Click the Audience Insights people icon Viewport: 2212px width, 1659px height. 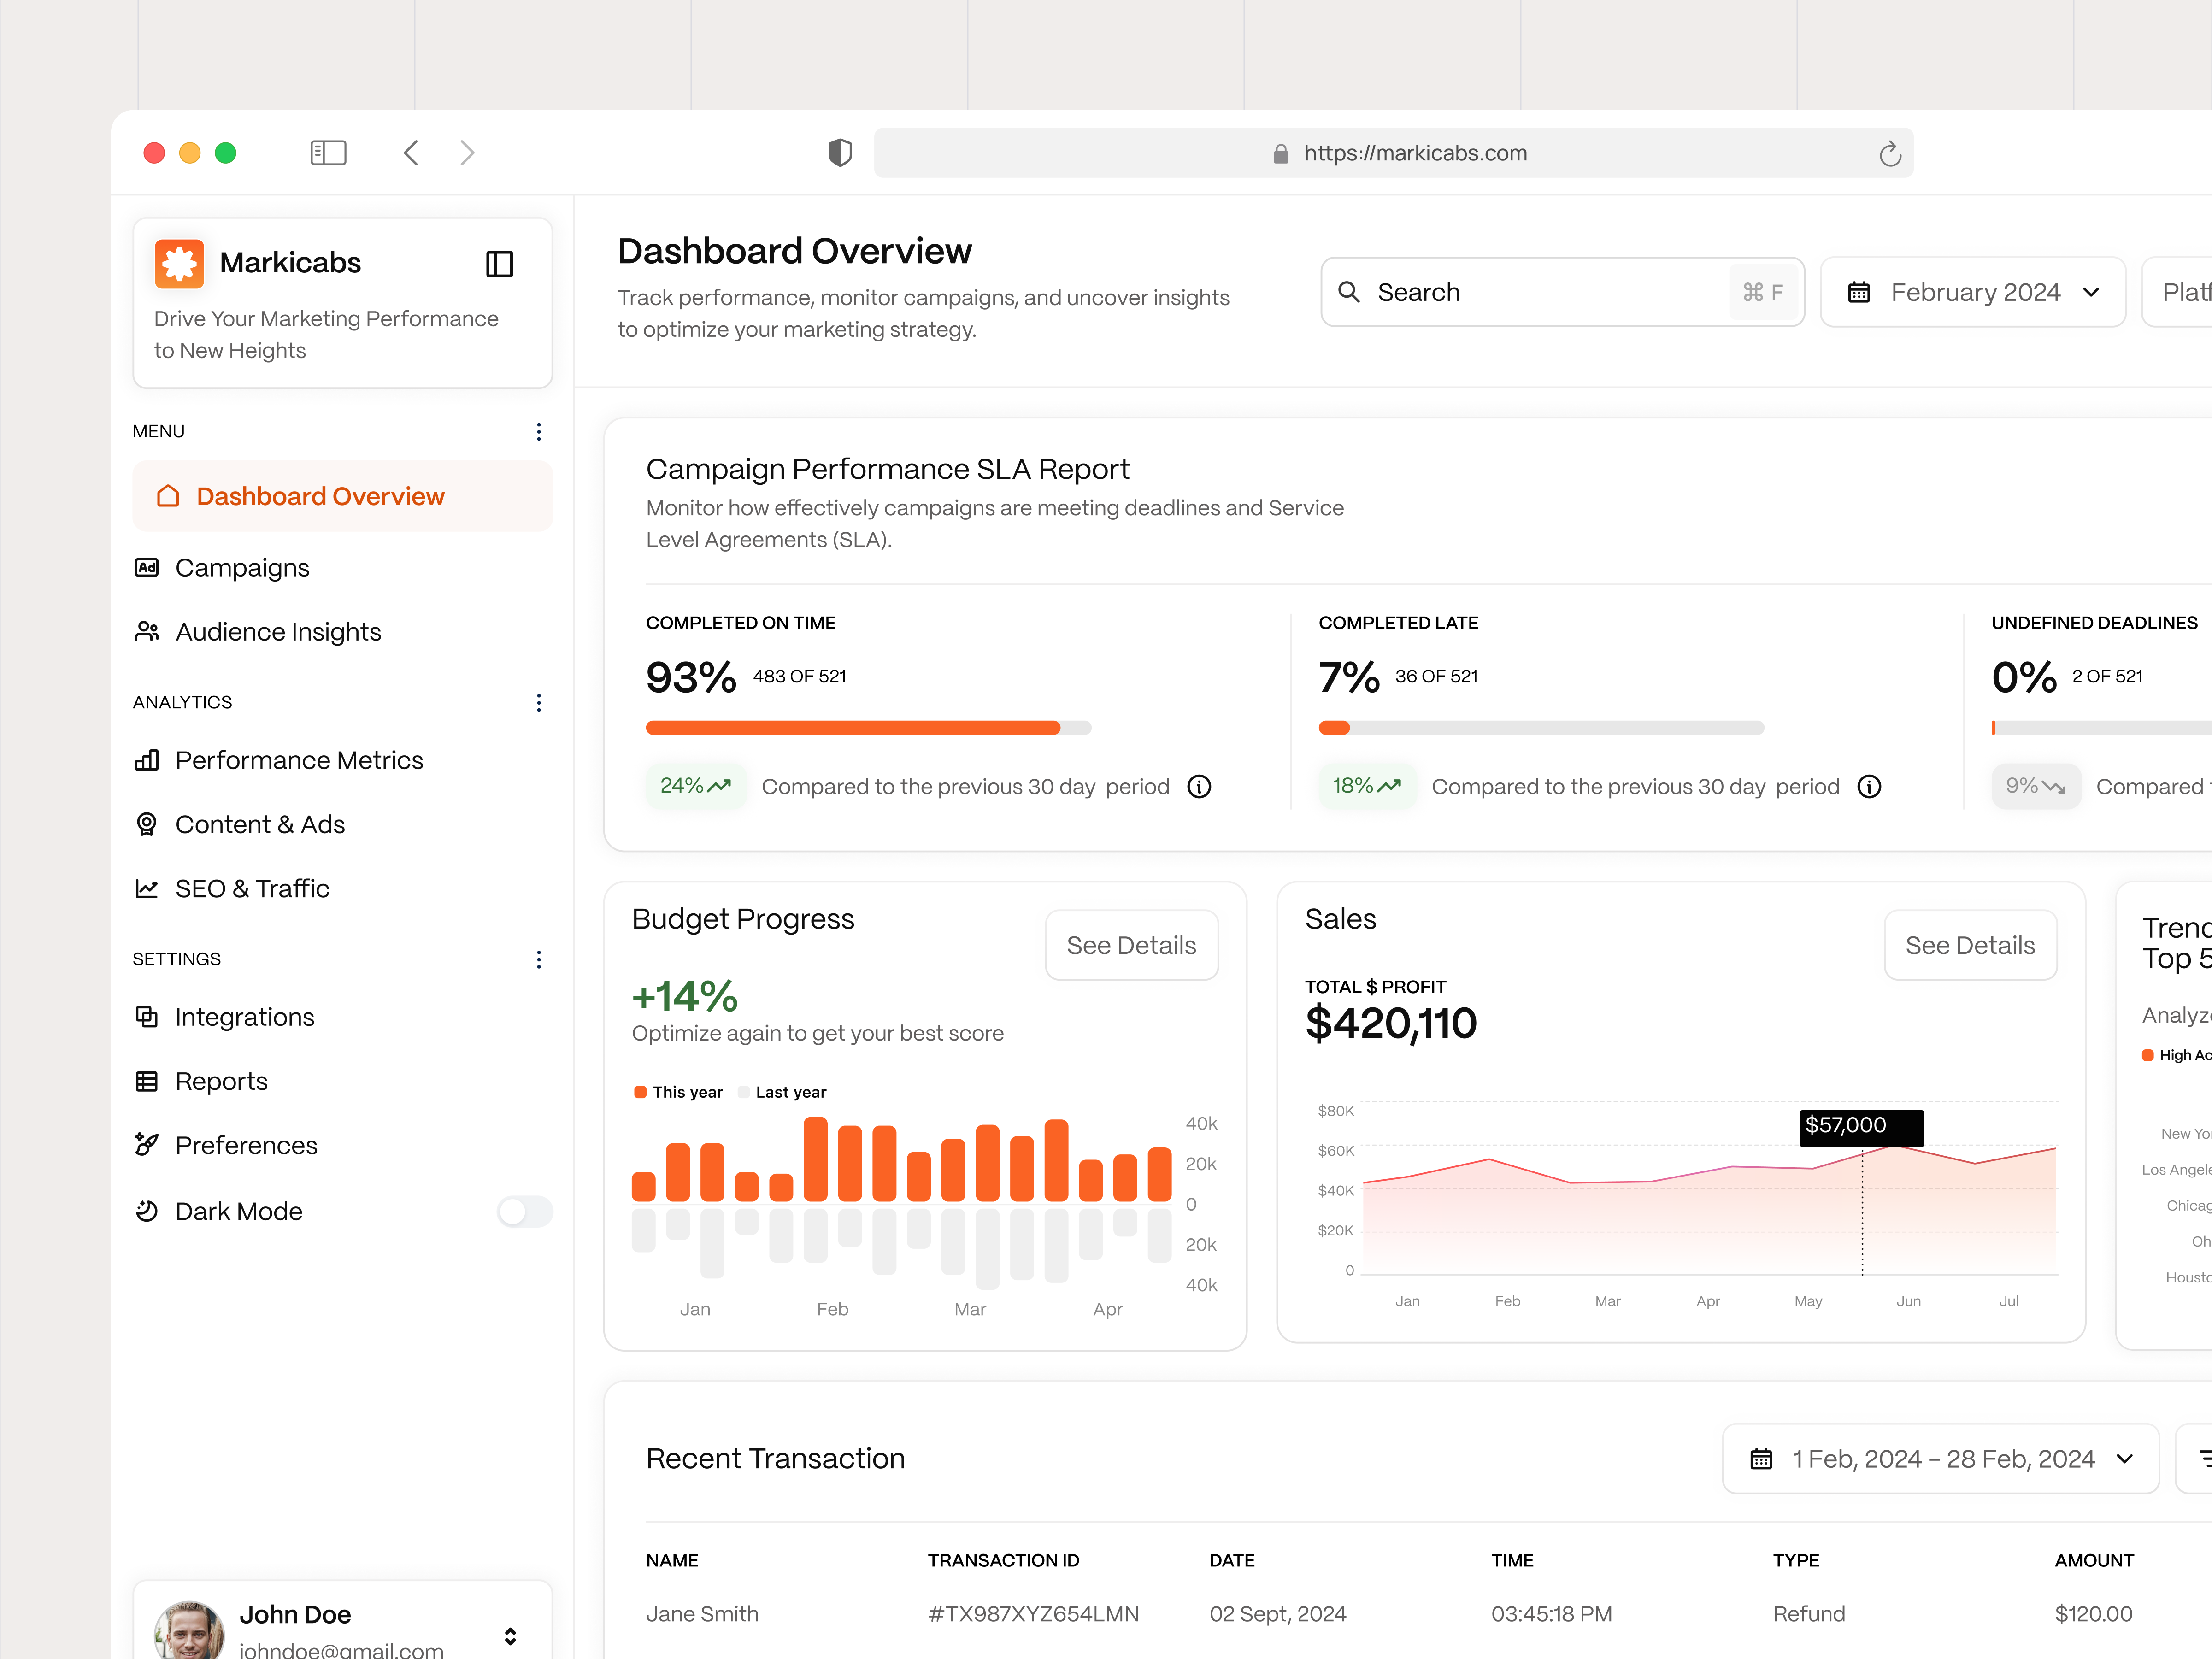click(x=147, y=632)
